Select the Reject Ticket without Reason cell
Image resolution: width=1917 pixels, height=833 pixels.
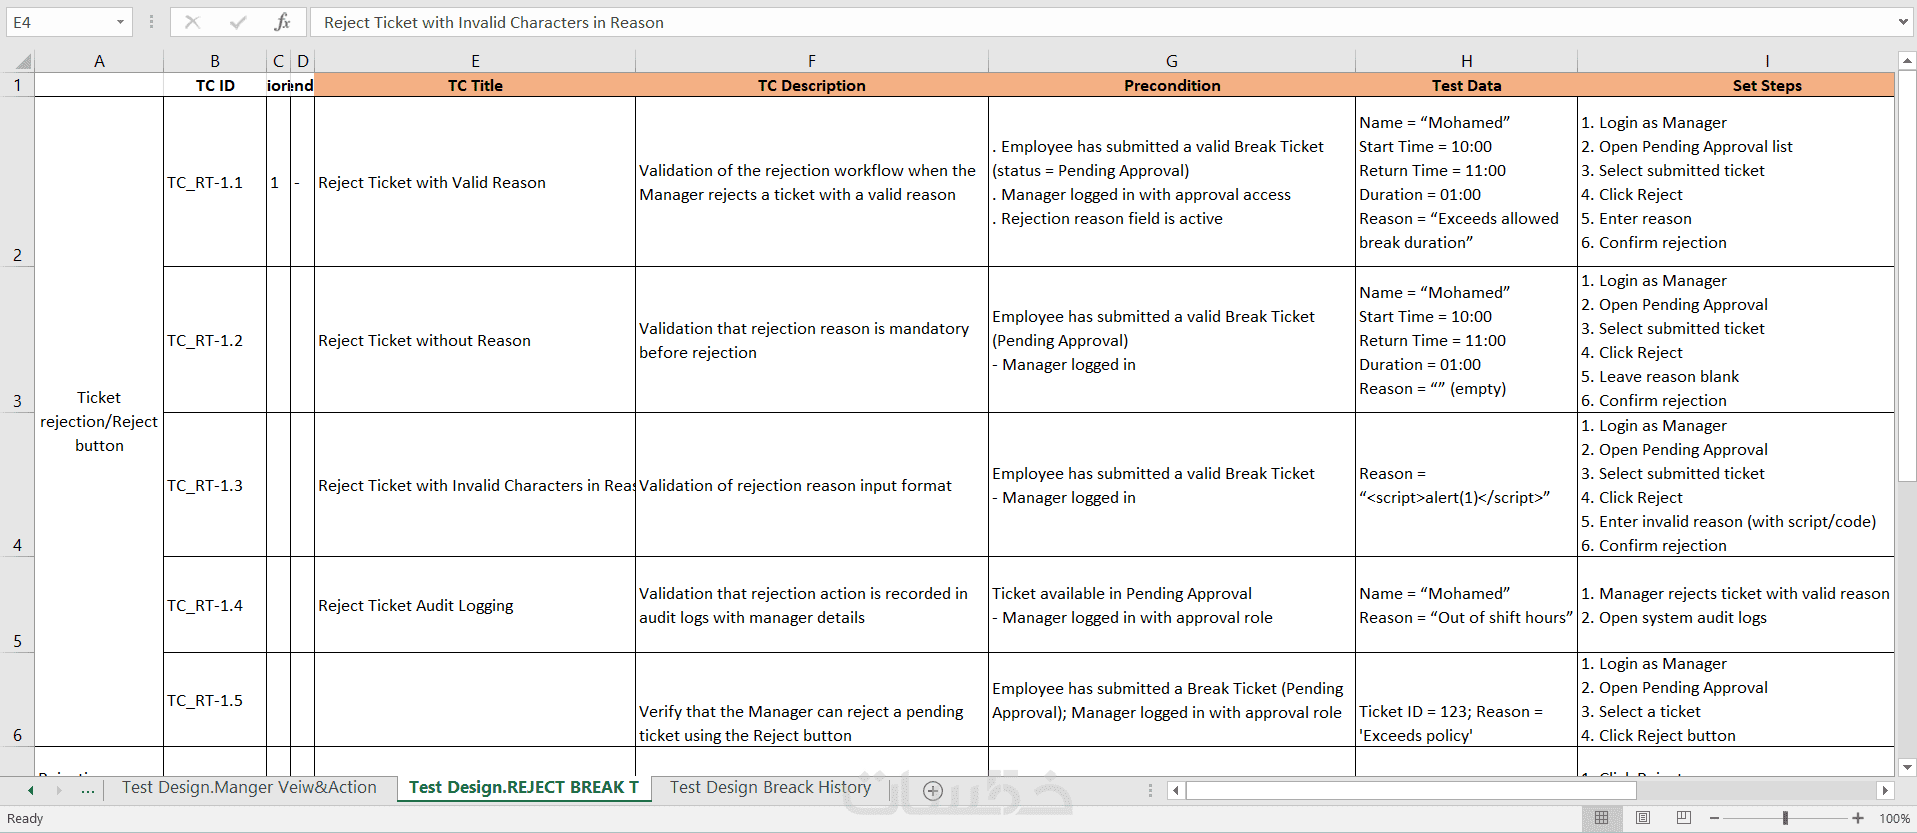[475, 340]
